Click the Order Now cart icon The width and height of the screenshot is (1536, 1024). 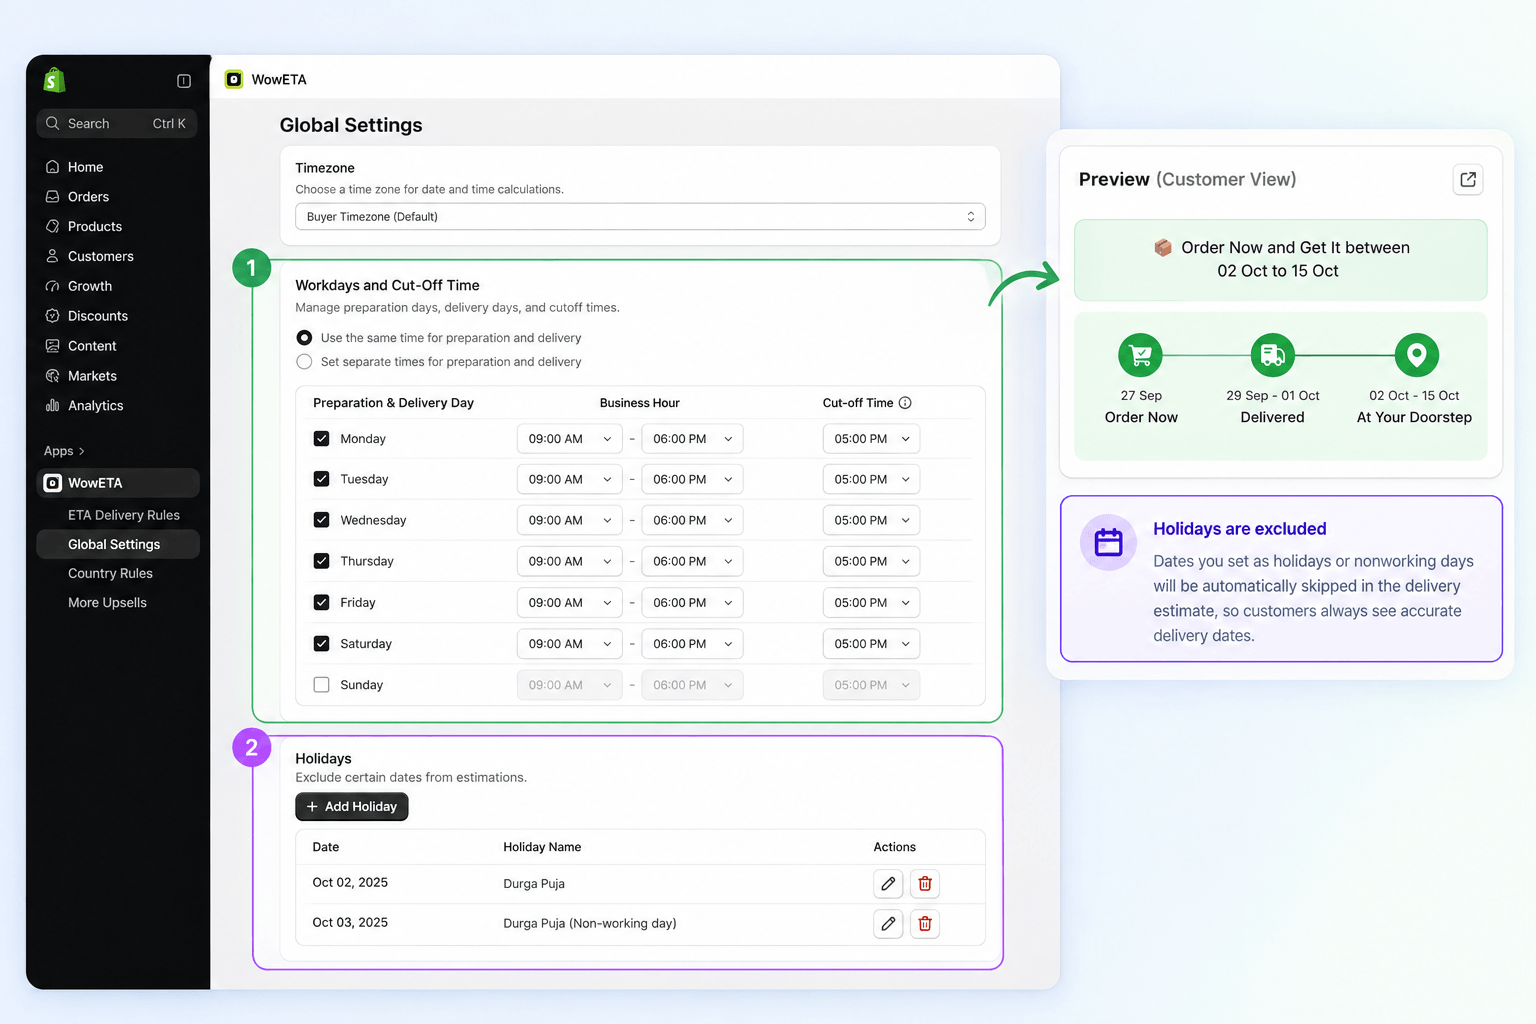click(1141, 355)
